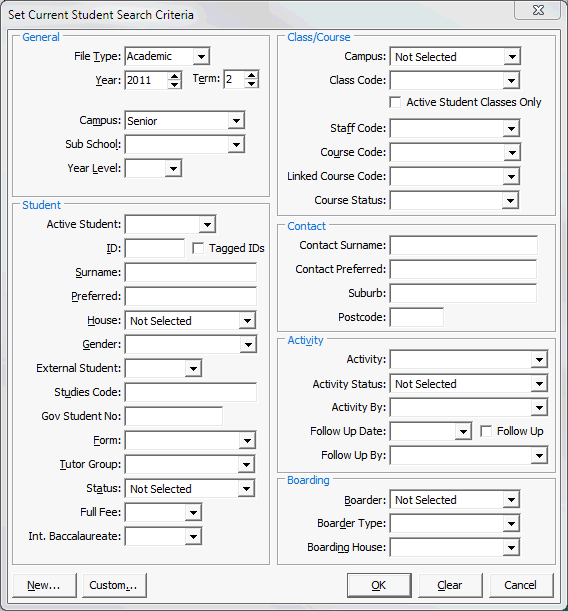The image size is (568, 611).
Task: Expand the Gender dropdown
Action: [x=248, y=344]
